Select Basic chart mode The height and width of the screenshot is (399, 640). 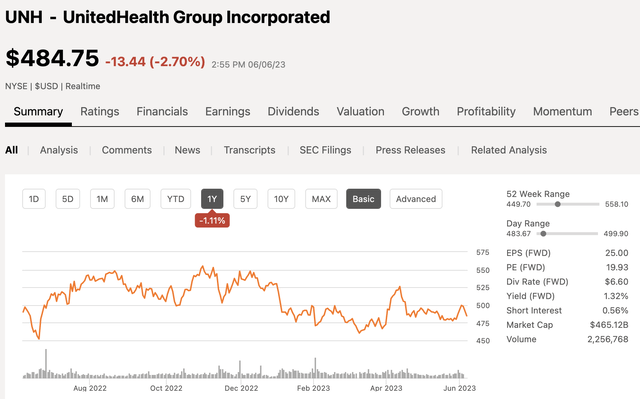[363, 199]
